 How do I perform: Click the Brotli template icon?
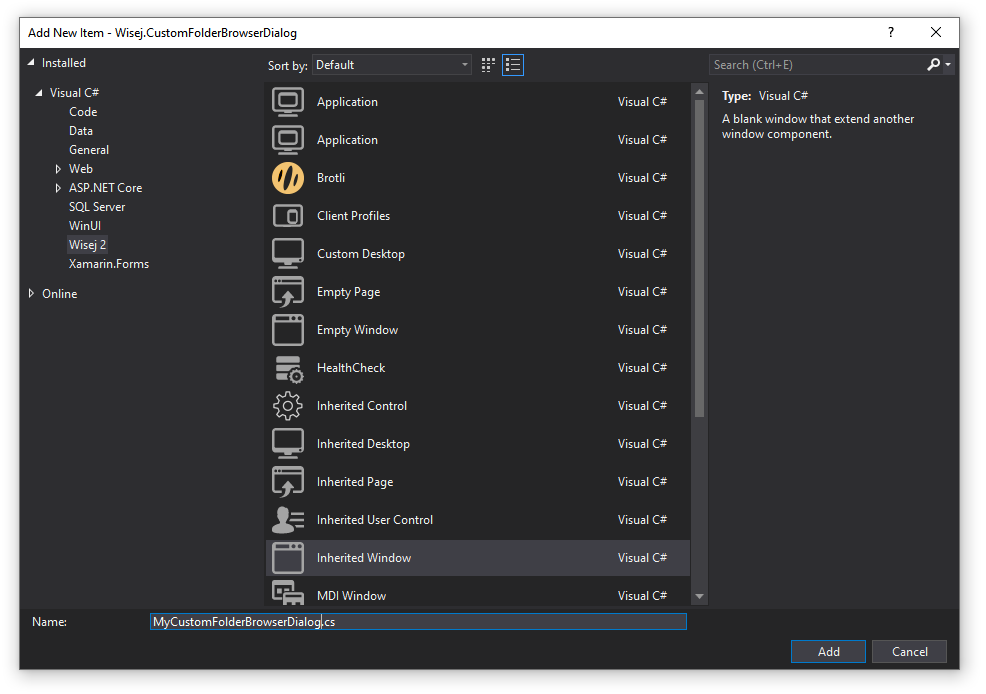tap(288, 178)
